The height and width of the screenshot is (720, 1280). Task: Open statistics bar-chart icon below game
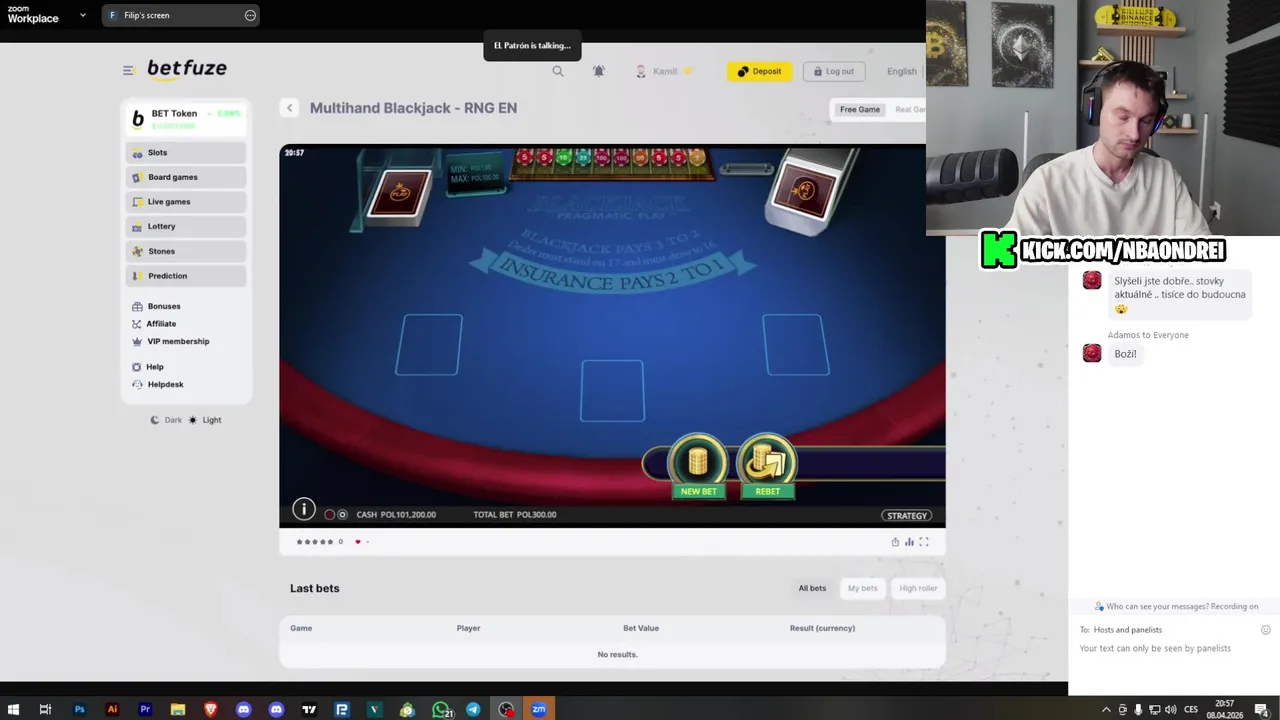pyautogui.click(x=909, y=542)
